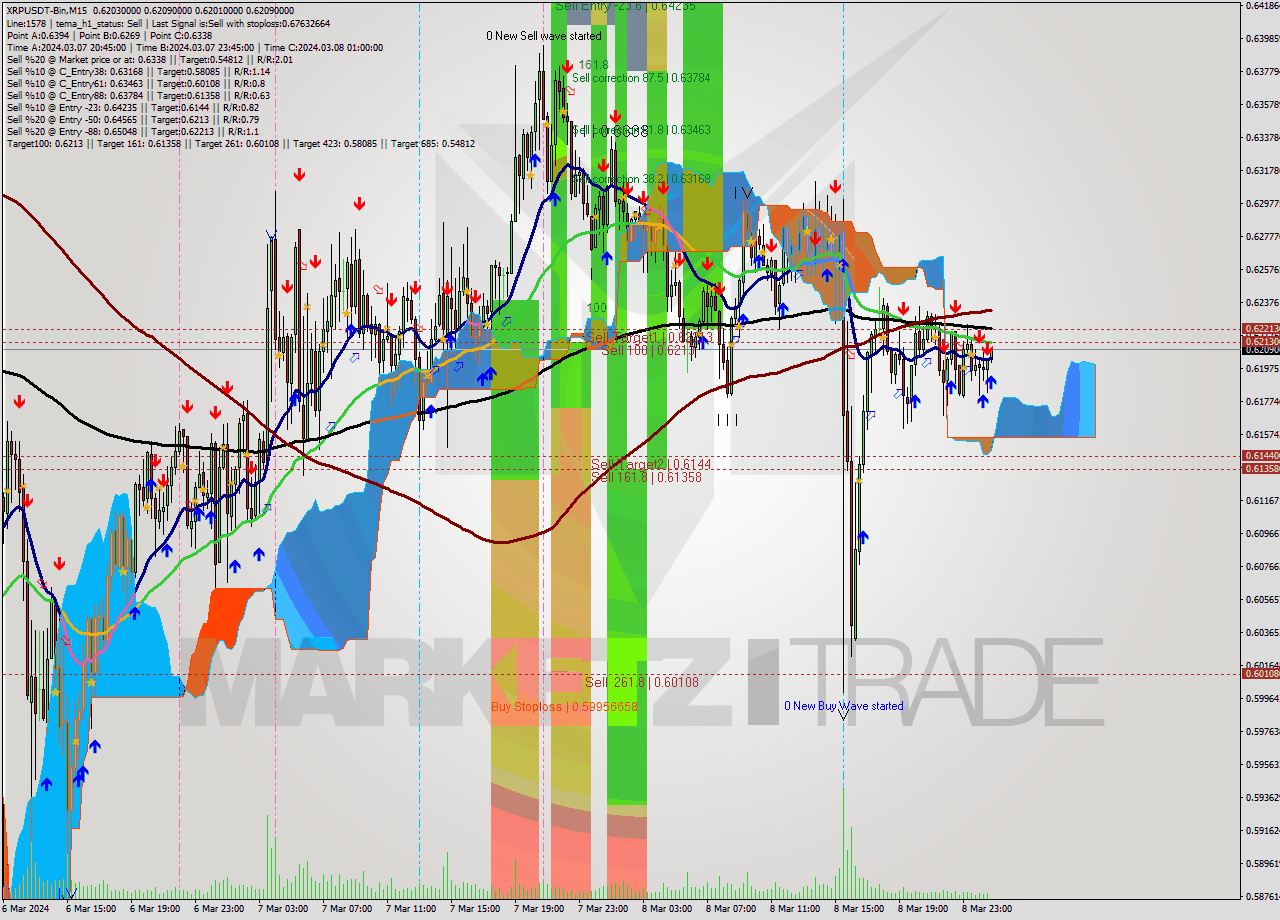Image resolution: width=1280 pixels, height=920 pixels.
Task: Click the '6 Mar 2024' time axis label
Action: tap(27, 909)
